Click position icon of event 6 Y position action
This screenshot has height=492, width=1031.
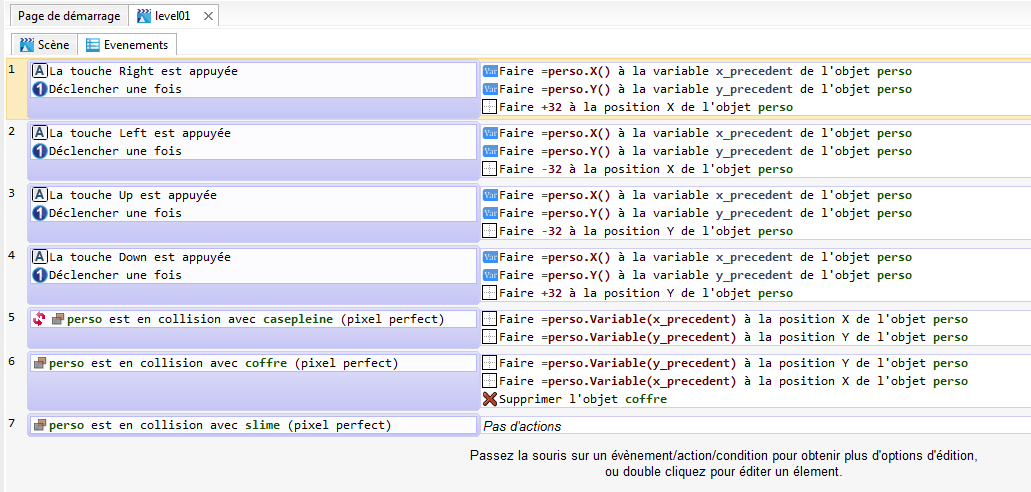(489, 363)
